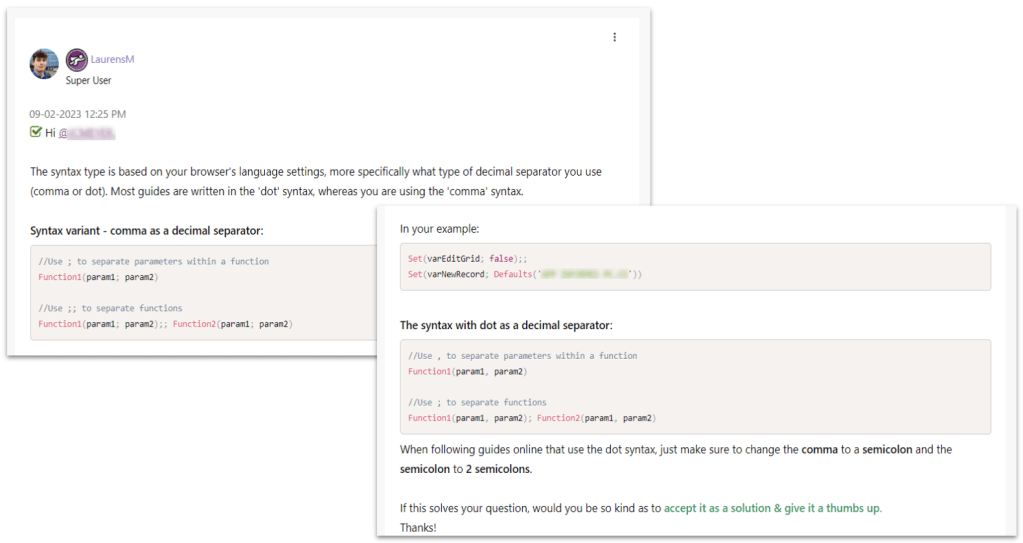Click the Function1(param1, param2); Function2 code line
This screenshot has width=1023, height=543.
point(531,418)
